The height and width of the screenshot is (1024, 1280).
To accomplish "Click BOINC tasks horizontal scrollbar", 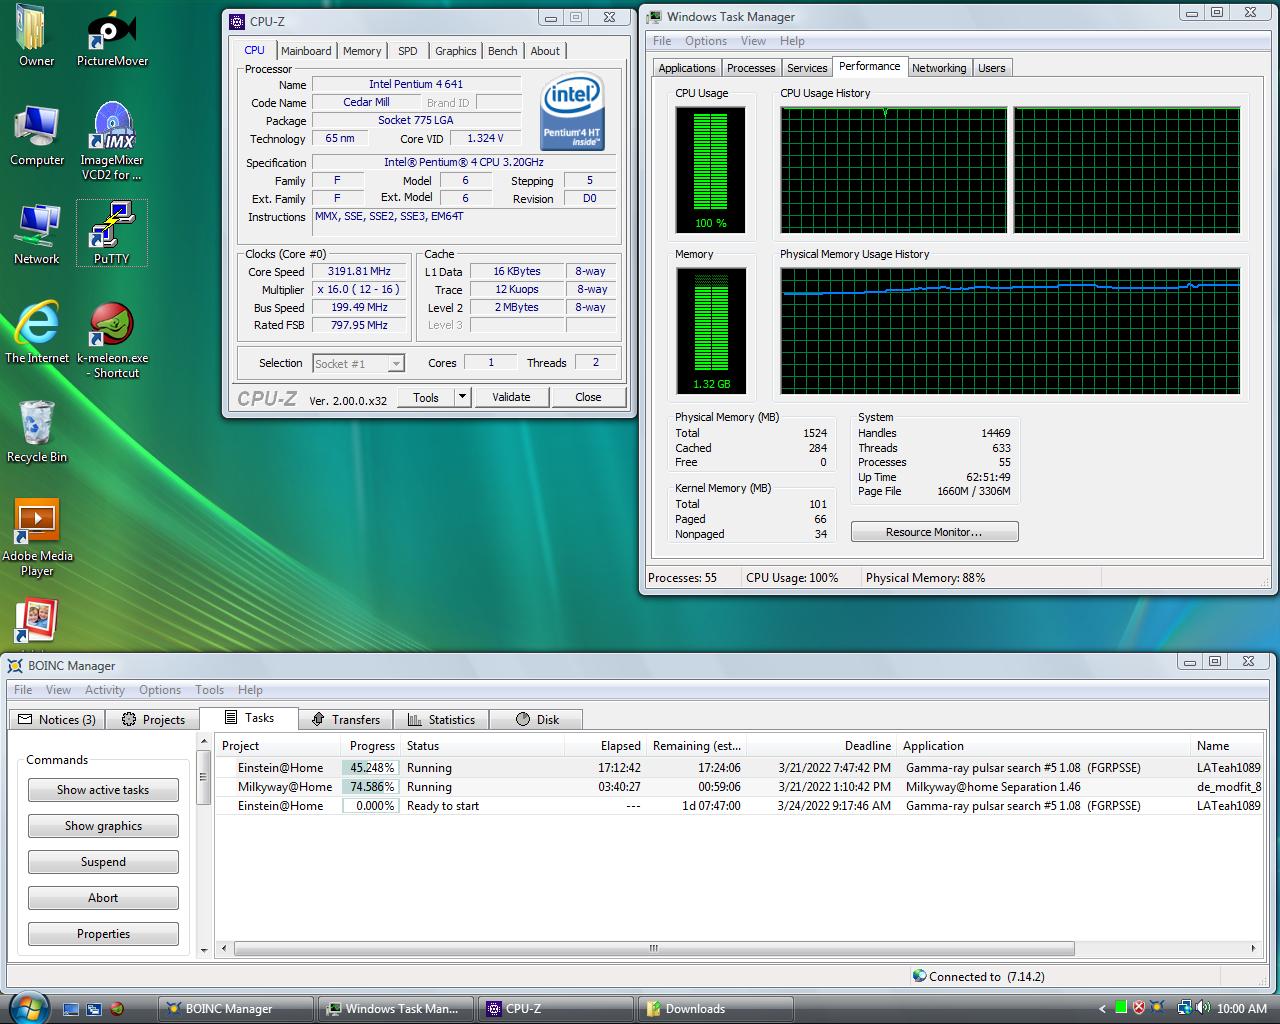I will tap(653, 948).
